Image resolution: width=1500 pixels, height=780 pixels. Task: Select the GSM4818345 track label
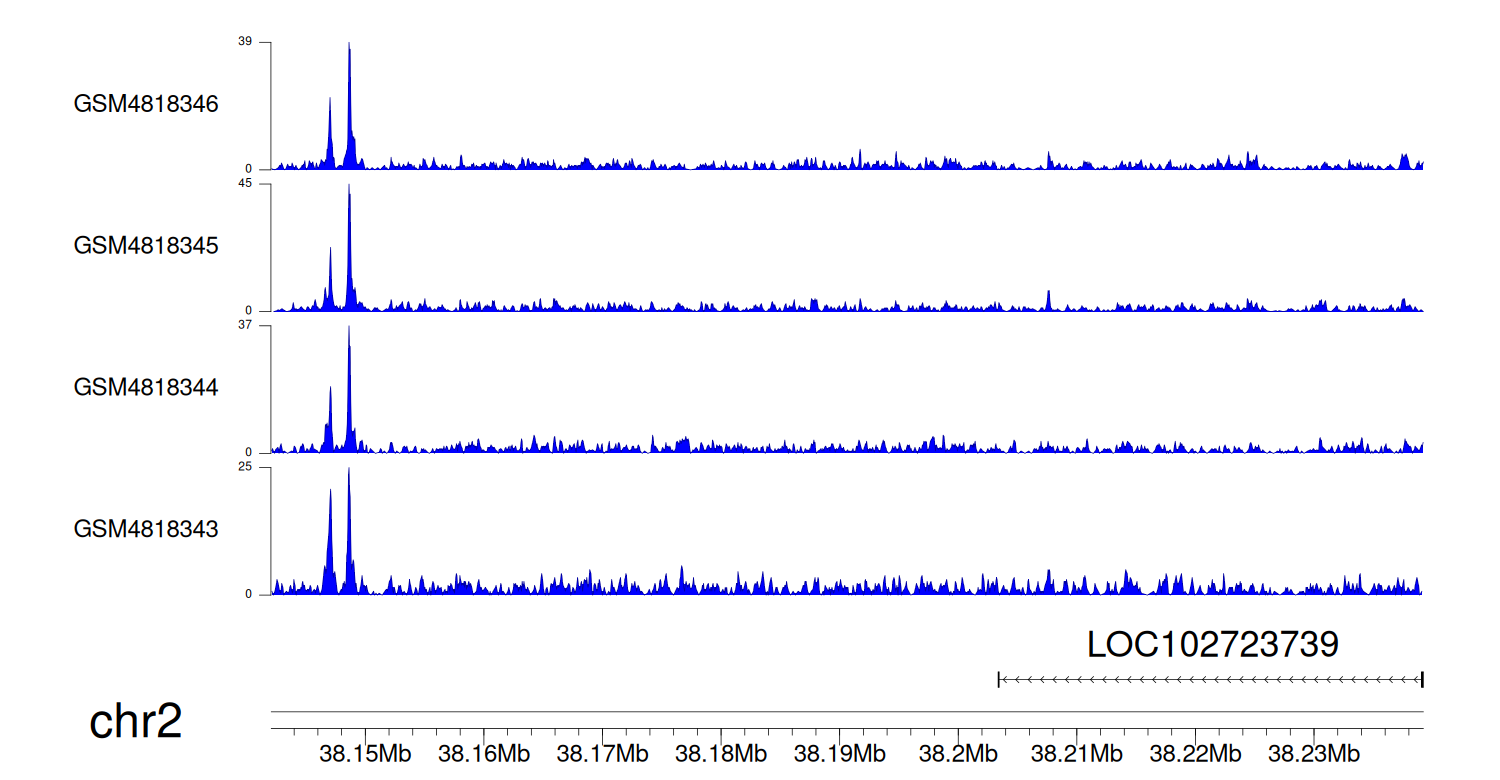coord(146,246)
